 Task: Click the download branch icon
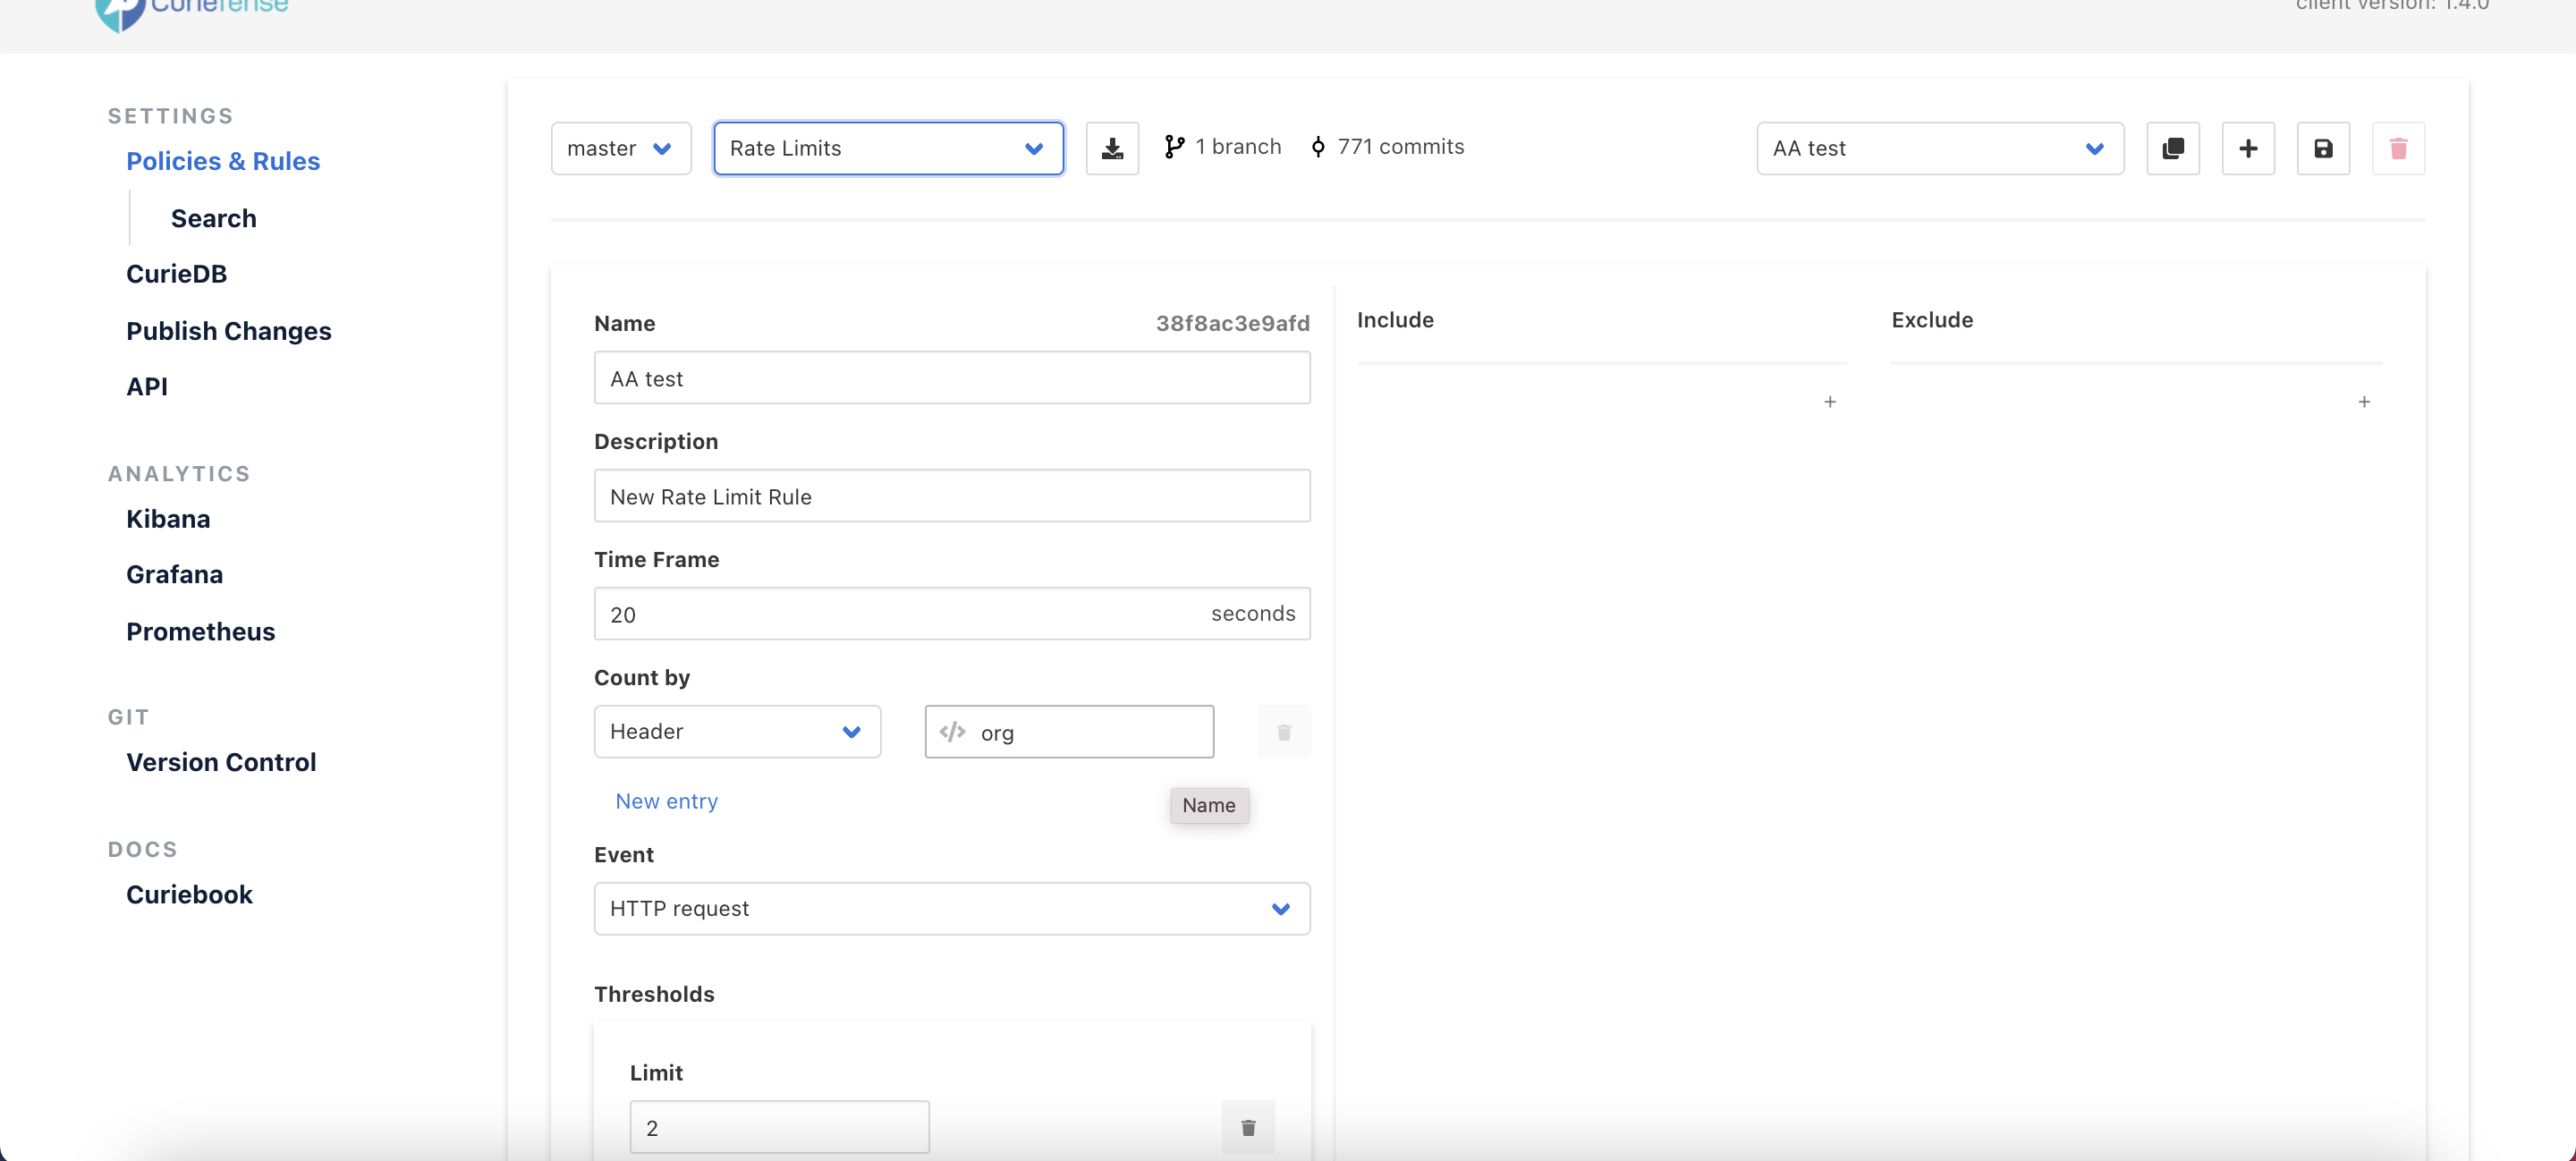pyautogui.click(x=1112, y=148)
